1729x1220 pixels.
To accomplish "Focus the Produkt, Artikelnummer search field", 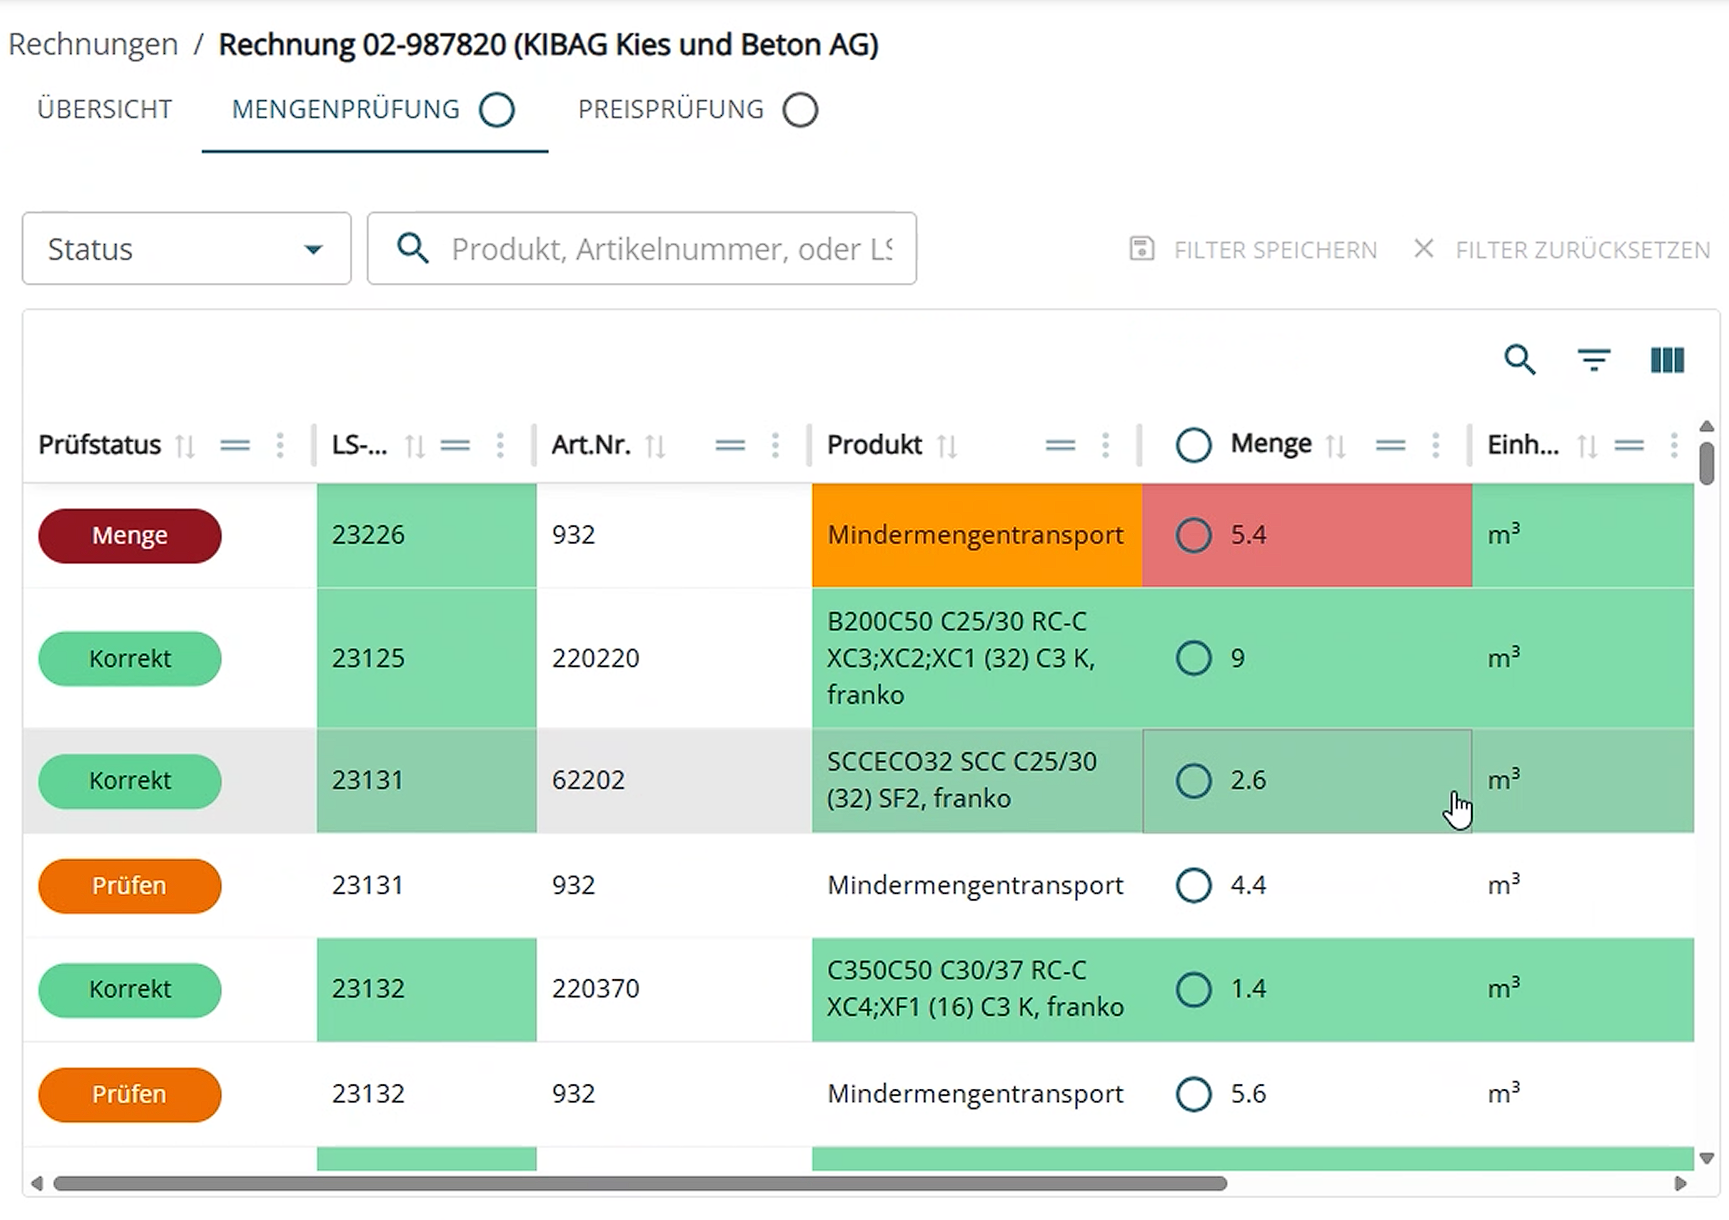I will click(670, 249).
